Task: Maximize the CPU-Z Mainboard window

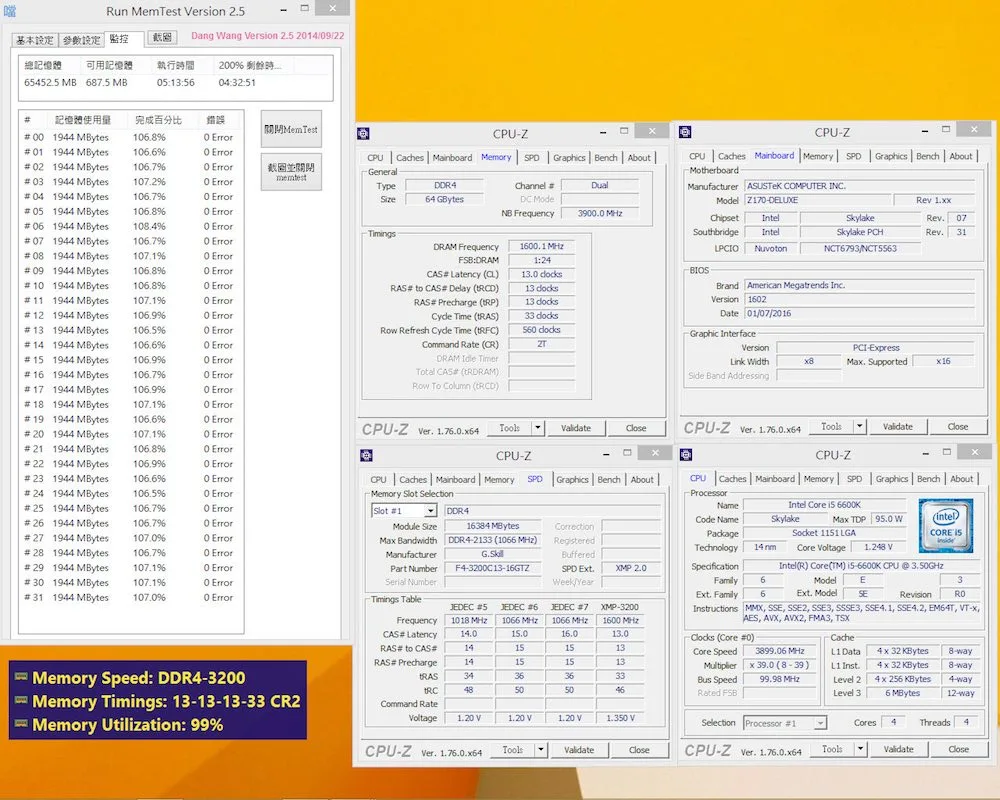Action: [x=946, y=130]
